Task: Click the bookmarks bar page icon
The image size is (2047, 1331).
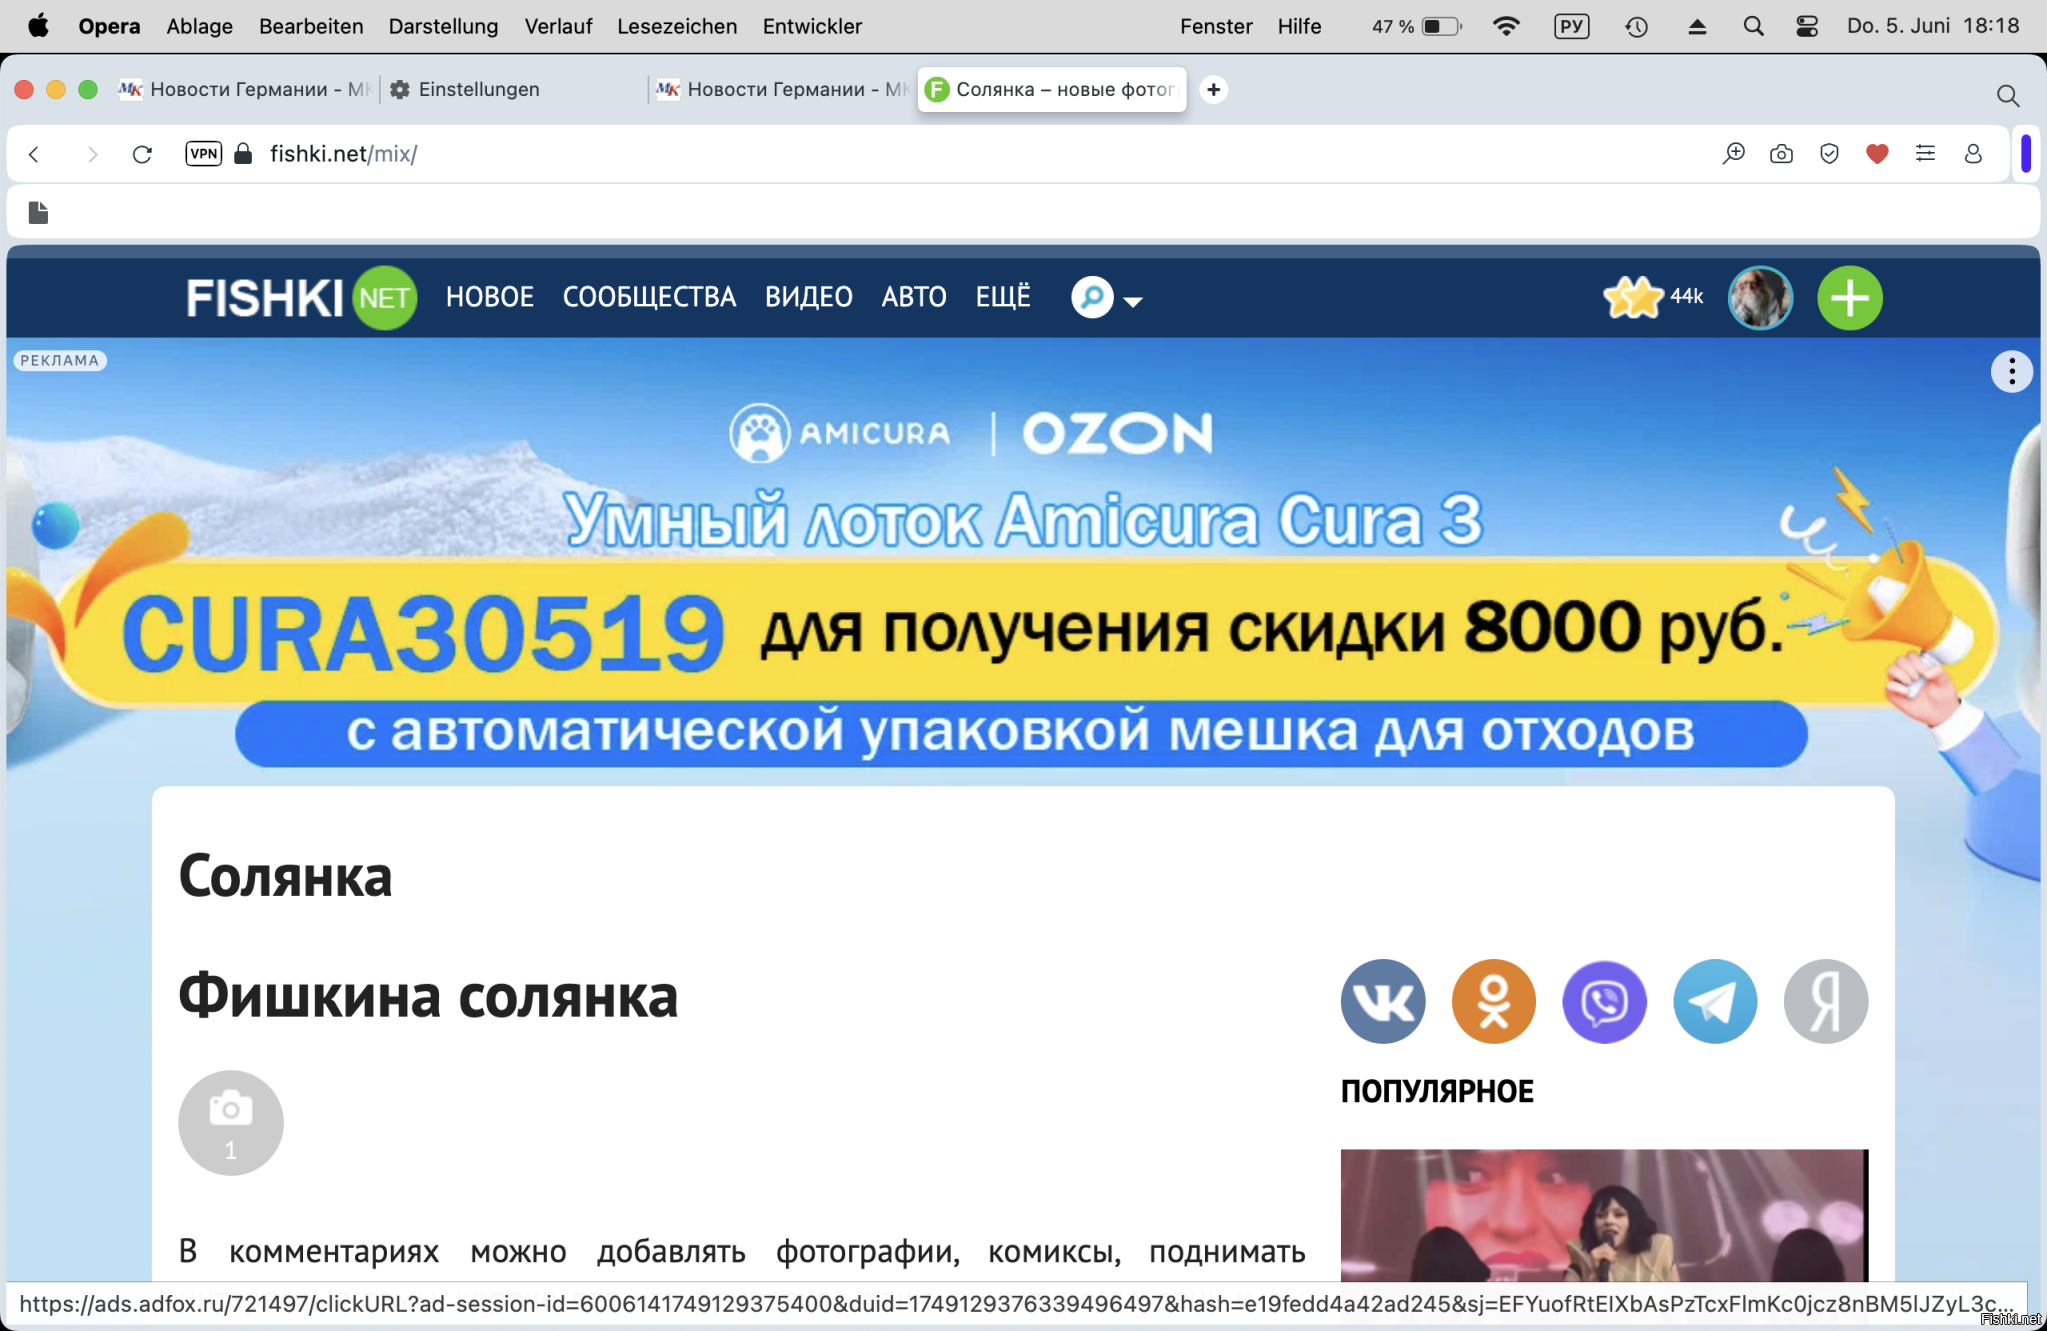Action: 38,212
